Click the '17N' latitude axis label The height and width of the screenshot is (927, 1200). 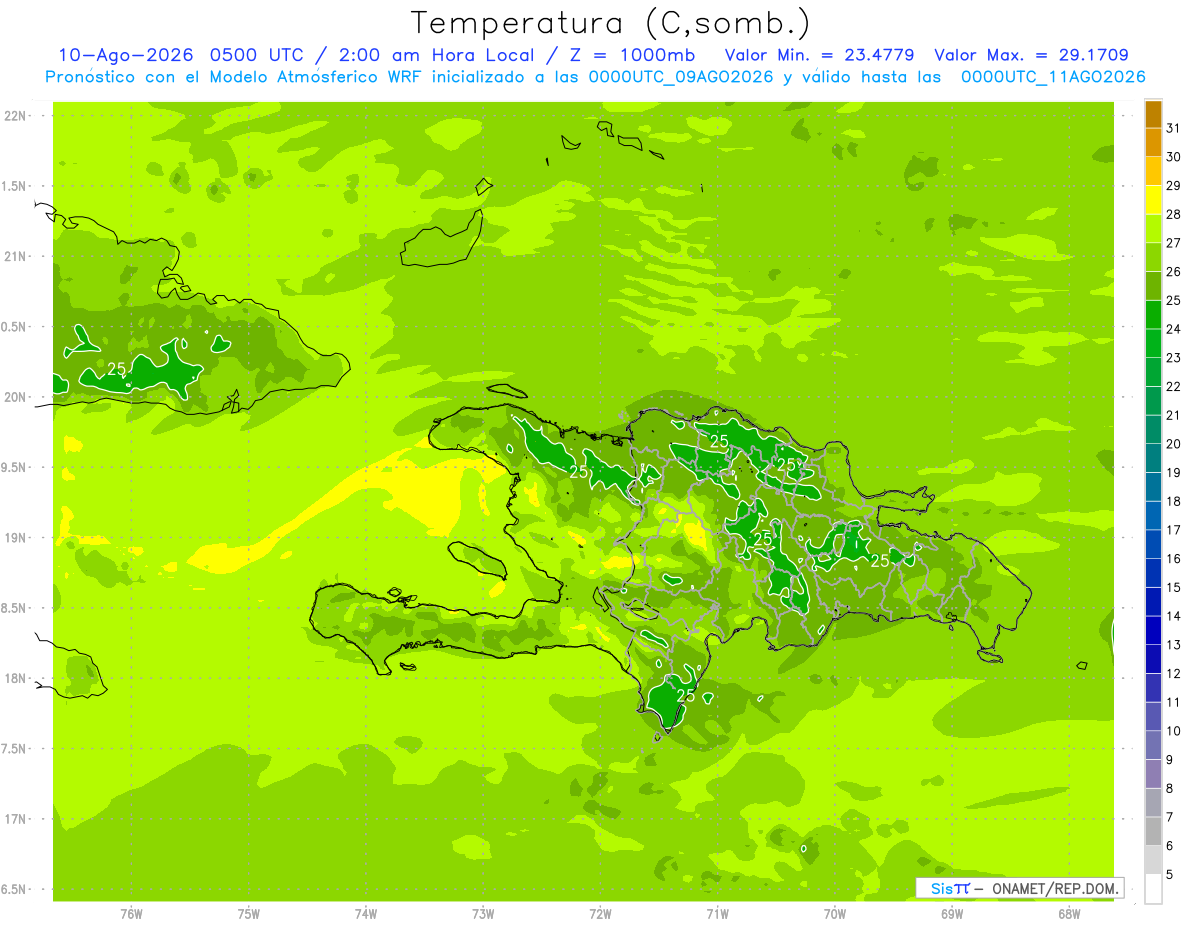pos(17,819)
